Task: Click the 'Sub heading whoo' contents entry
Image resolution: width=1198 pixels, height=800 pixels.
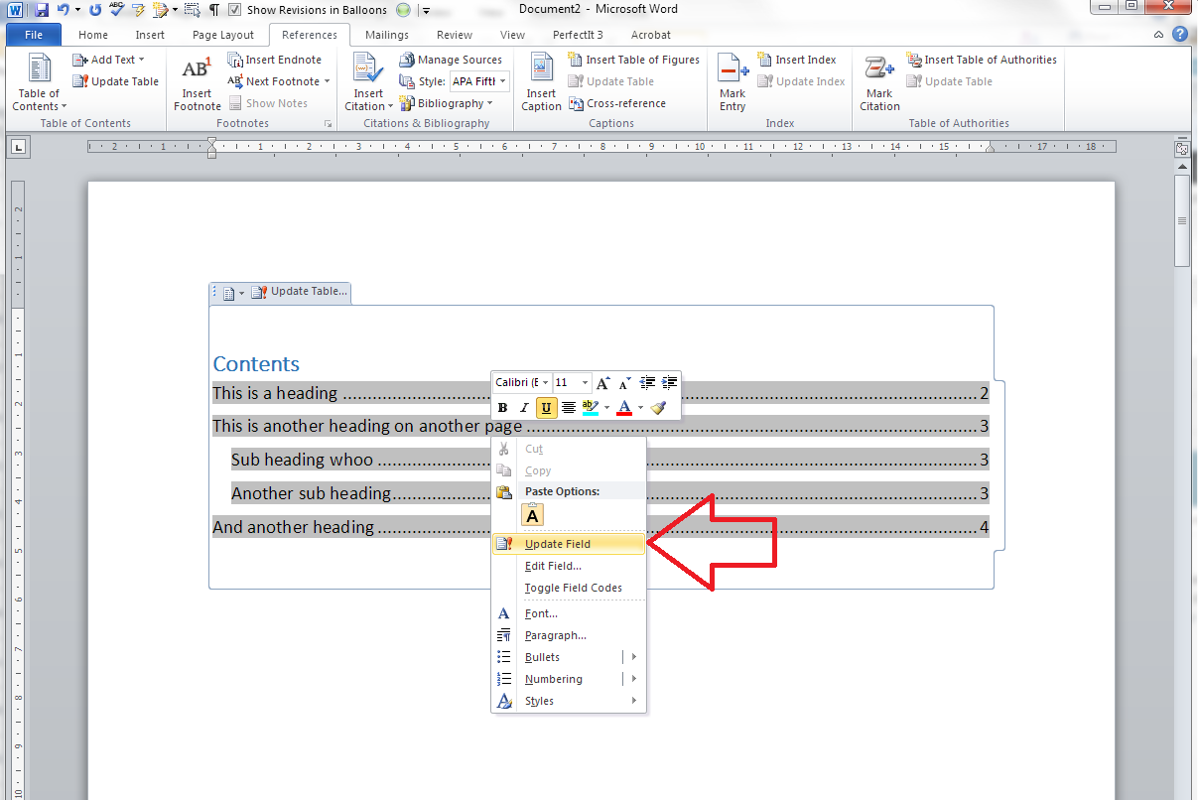Action: (301, 460)
